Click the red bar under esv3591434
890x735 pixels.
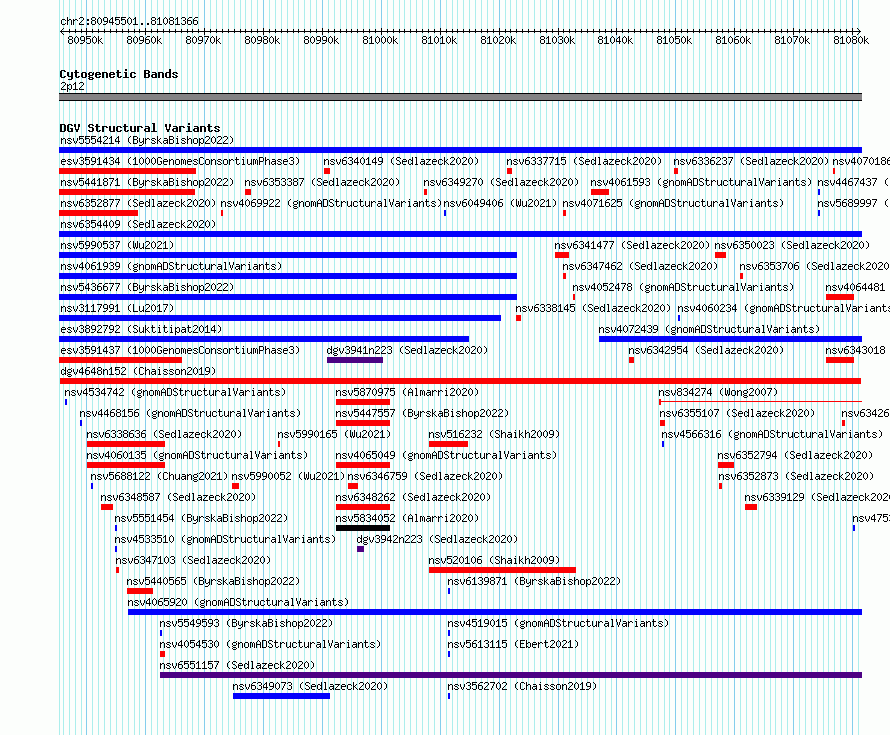127,171
